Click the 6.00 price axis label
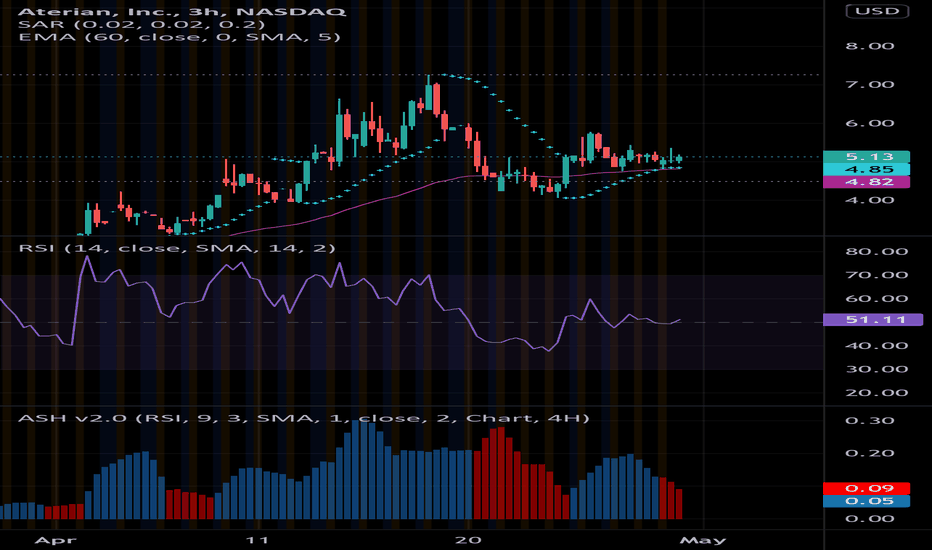The height and width of the screenshot is (550, 932). pyautogui.click(x=870, y=124)
